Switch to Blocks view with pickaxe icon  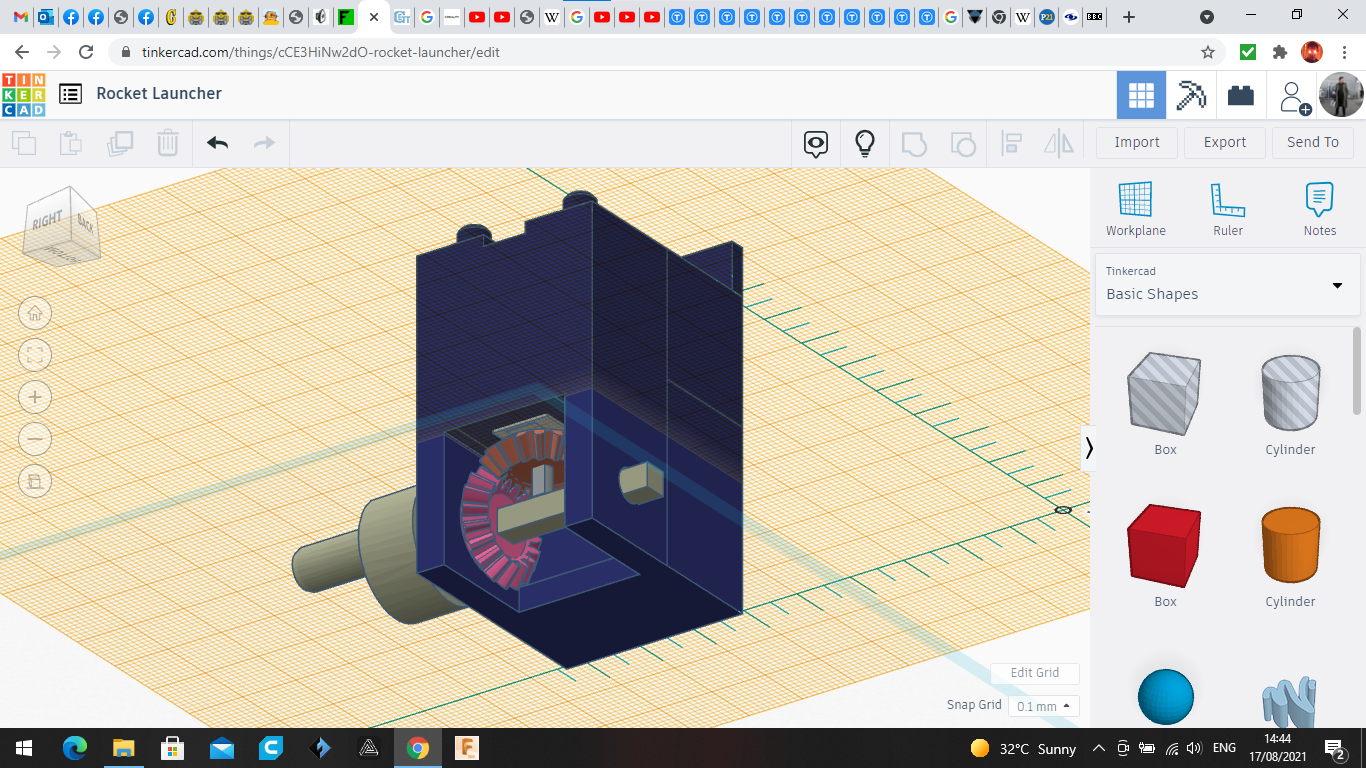(x=1191, y=95)
